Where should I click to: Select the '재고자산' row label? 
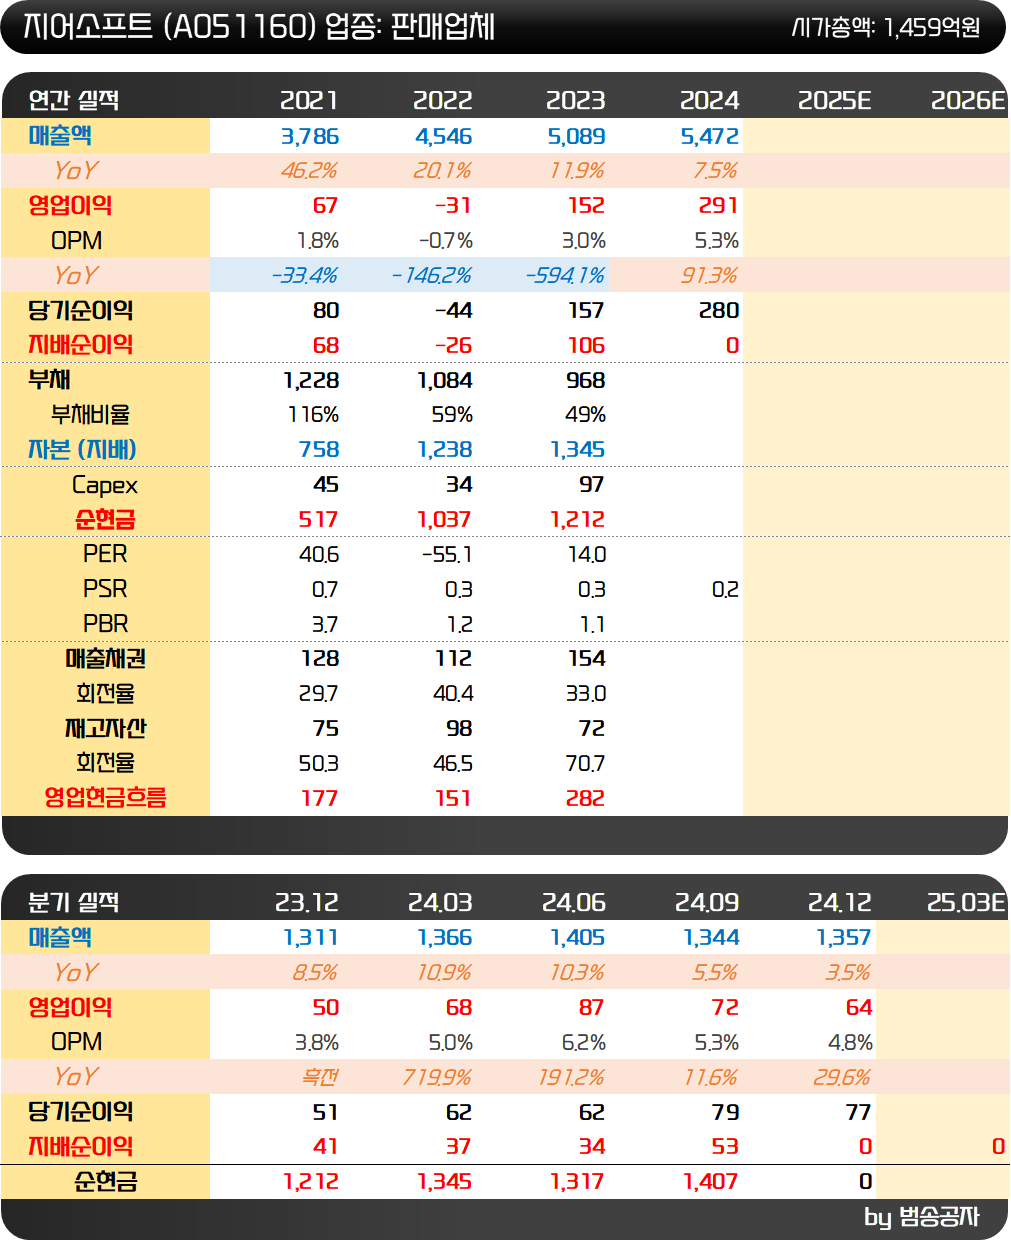click(105, 729)
